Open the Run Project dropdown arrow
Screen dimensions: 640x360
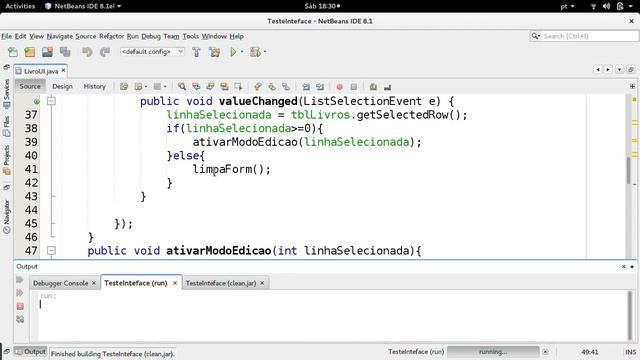pyautogui.click(x=242, y=52)
